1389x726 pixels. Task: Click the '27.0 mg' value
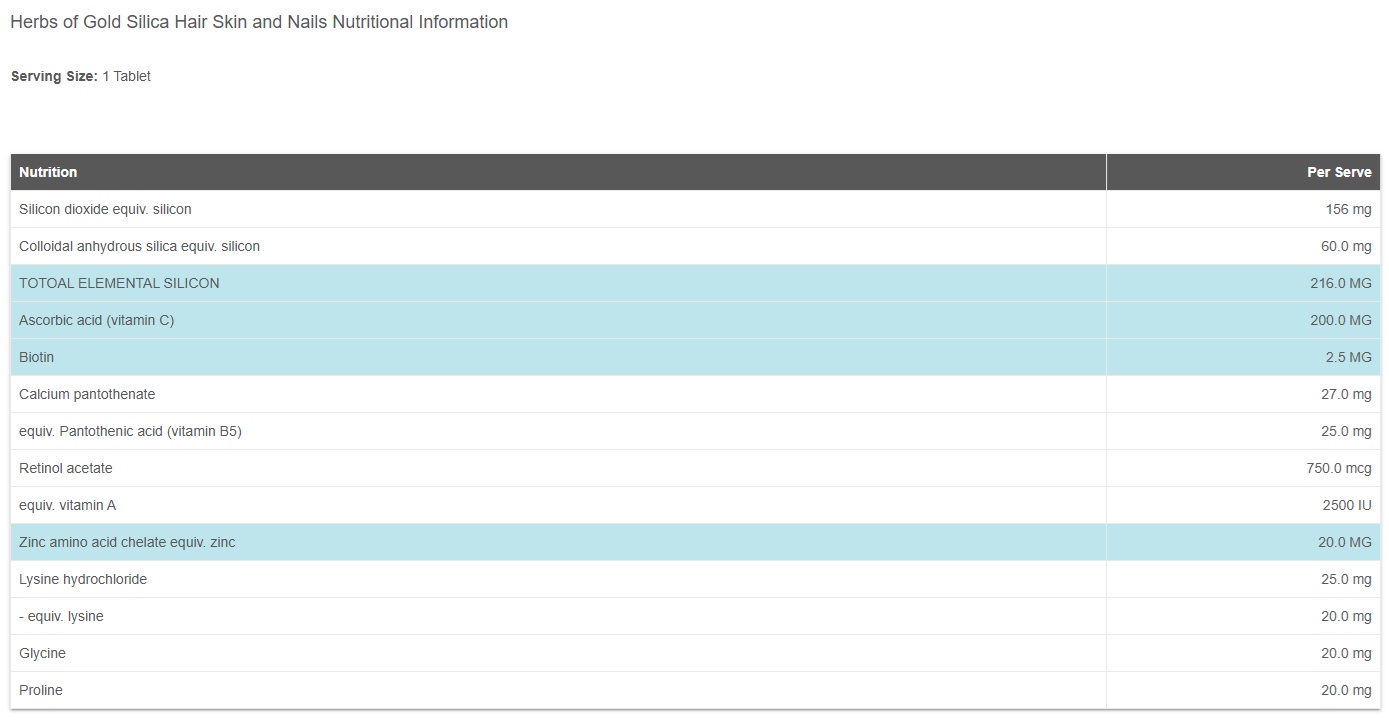(1346, 394)
